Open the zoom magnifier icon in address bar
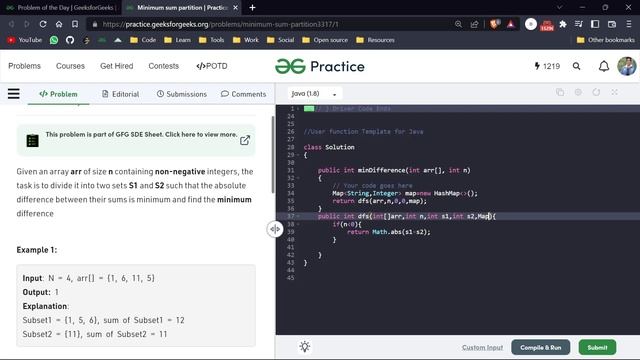 (x=458, y=24)
